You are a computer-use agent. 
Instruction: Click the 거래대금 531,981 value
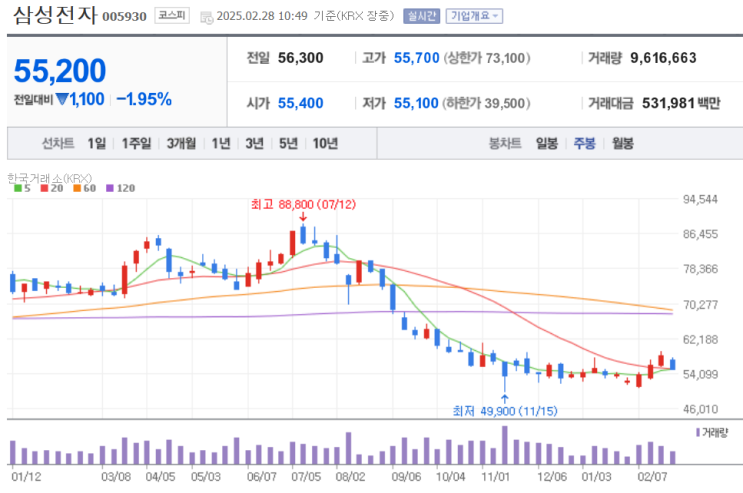coord(669,103)
